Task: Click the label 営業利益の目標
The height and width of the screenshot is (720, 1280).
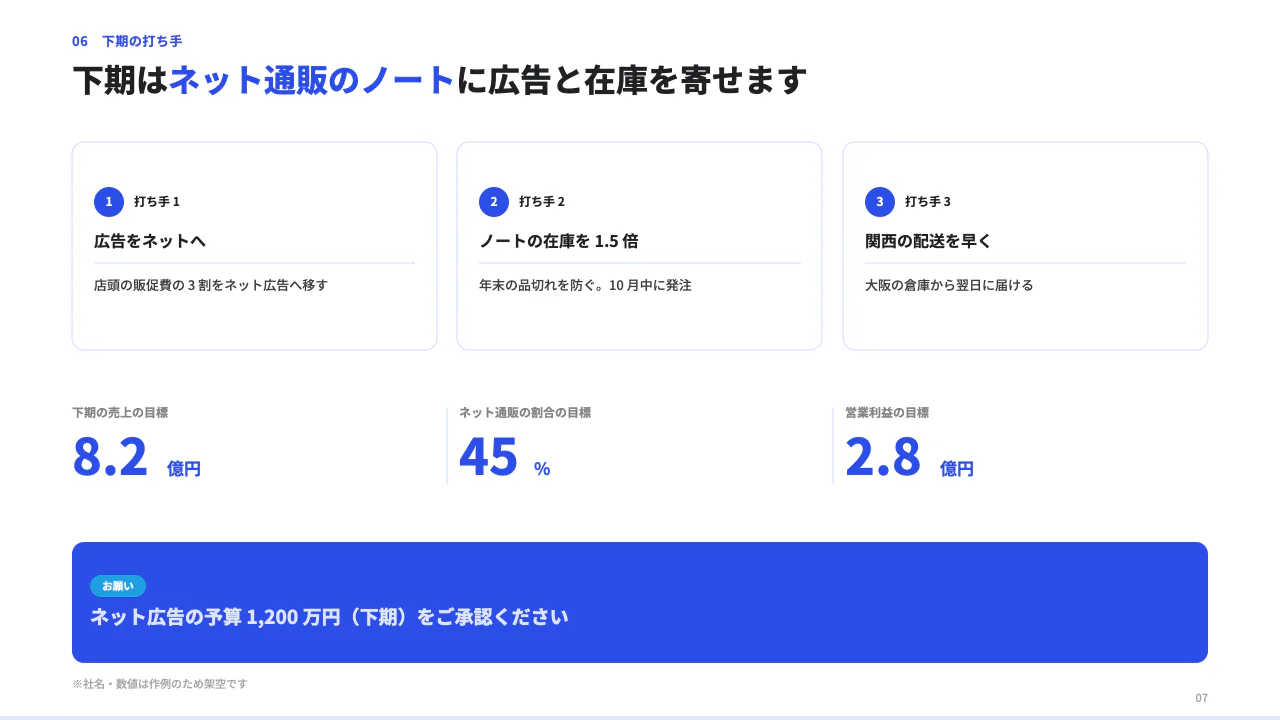Action: click(x=887, y=412)
